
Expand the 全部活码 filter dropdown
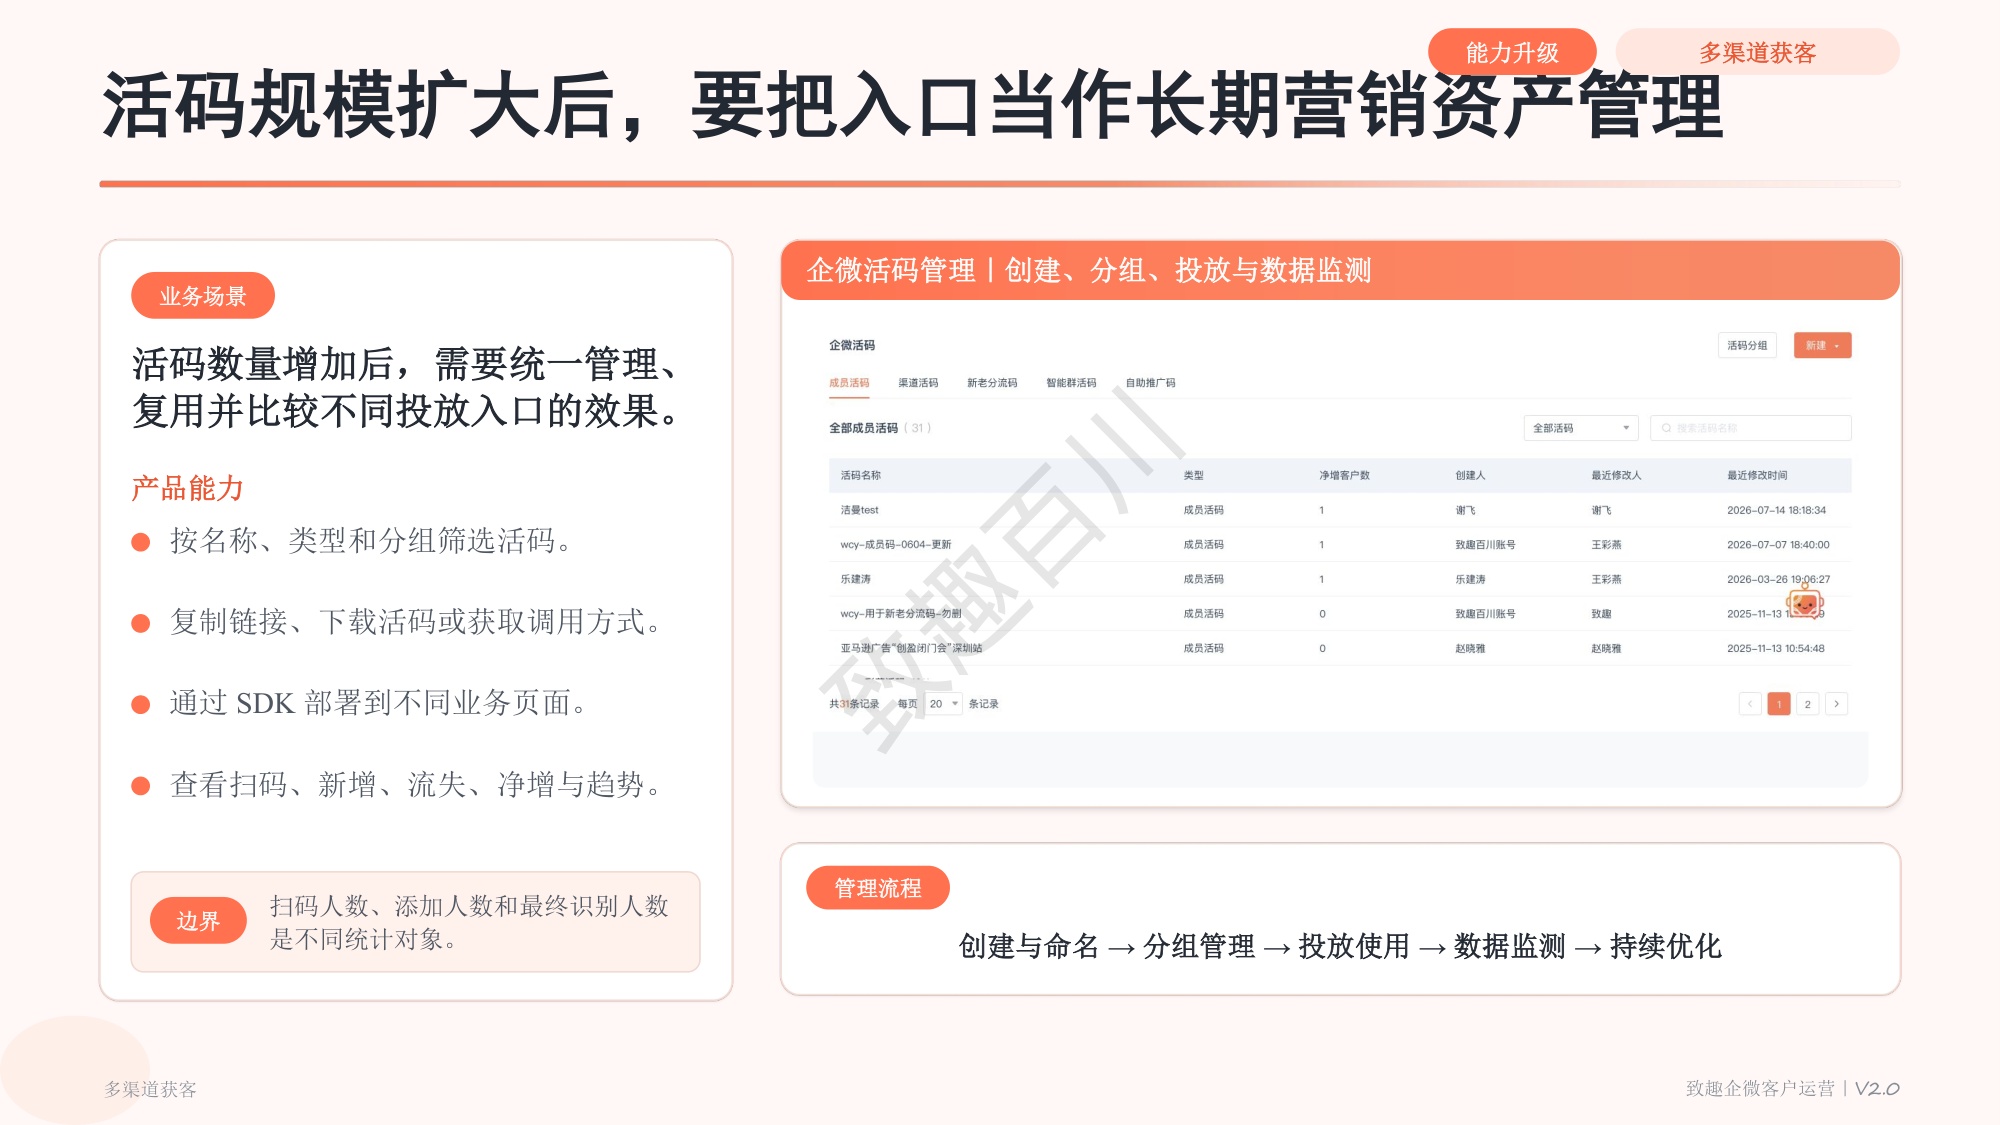point(1580,428)
